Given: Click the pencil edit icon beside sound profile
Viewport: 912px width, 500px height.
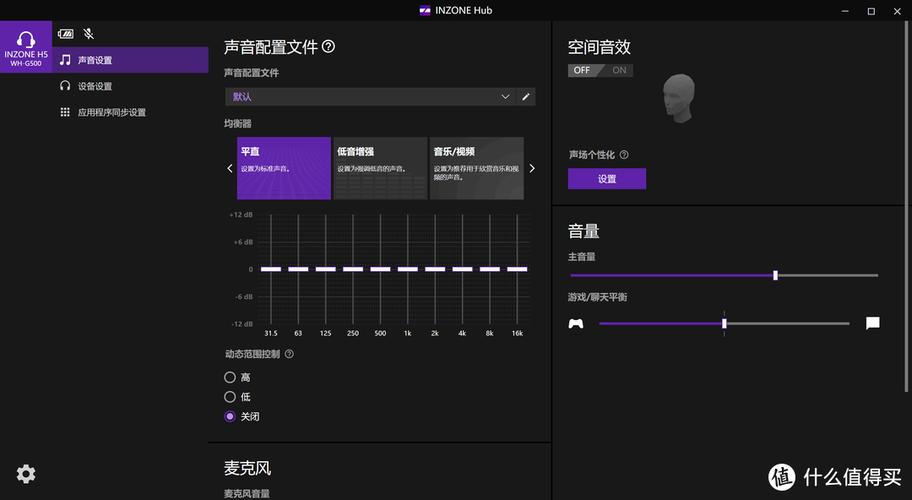Looking at the screenshot, I should point(526,97).
